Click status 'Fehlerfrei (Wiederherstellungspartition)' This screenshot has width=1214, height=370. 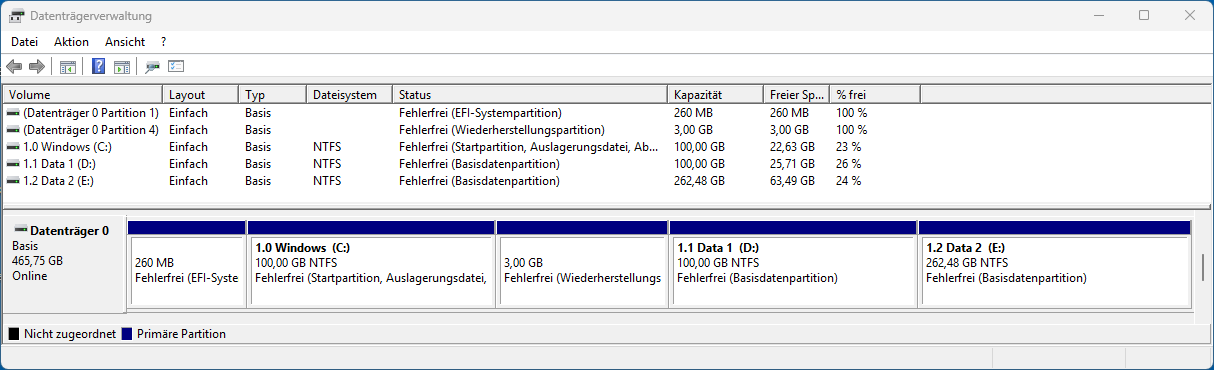pyautogui.click(x=502, y=130)
